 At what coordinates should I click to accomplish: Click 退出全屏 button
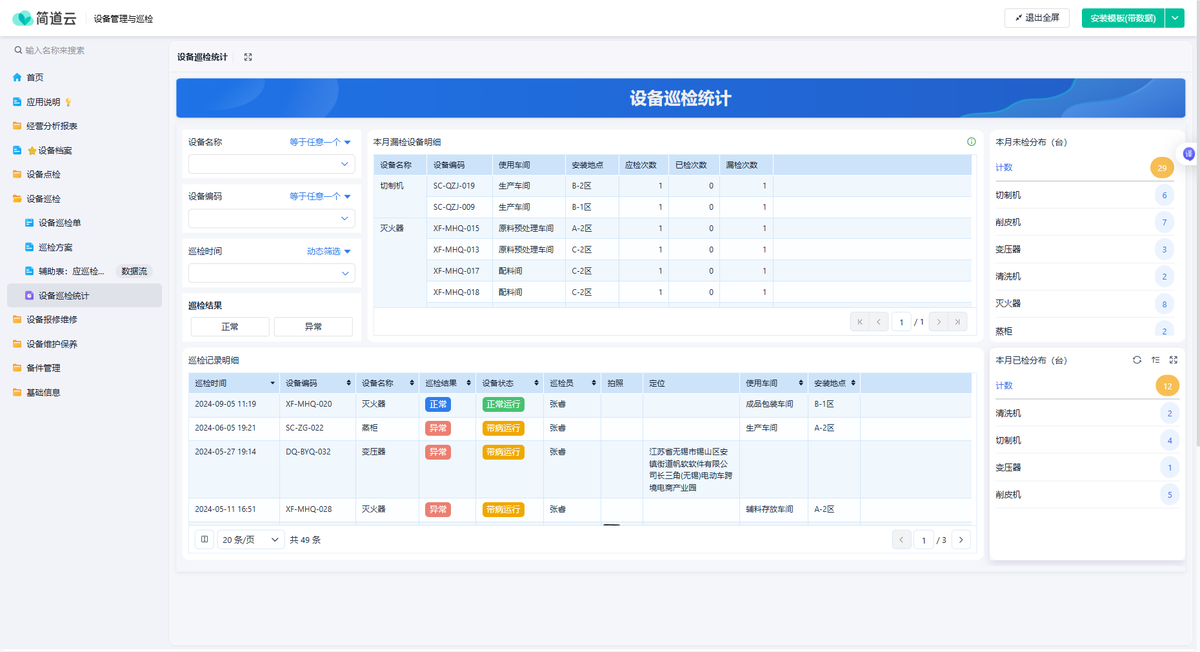[x=1037, y=18]
